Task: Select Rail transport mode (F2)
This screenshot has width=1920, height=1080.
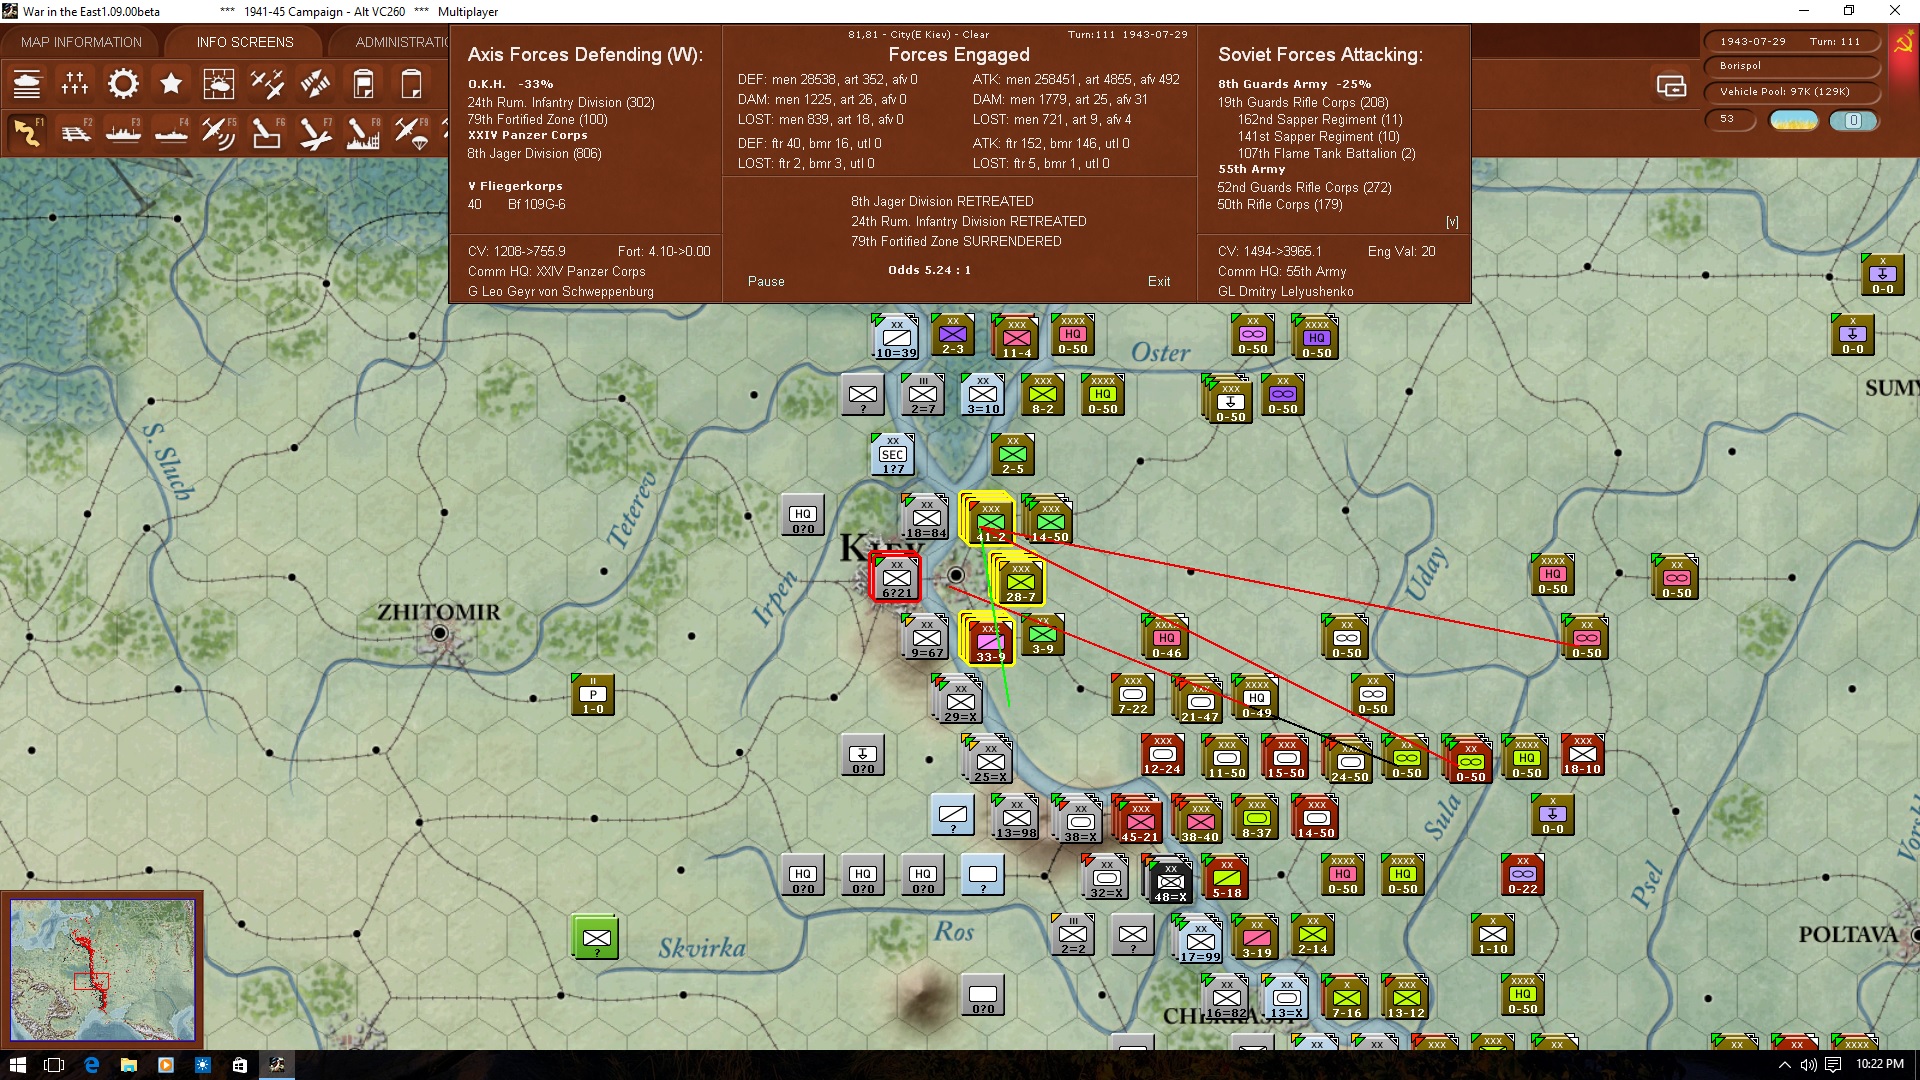Action: pos(75,132)
